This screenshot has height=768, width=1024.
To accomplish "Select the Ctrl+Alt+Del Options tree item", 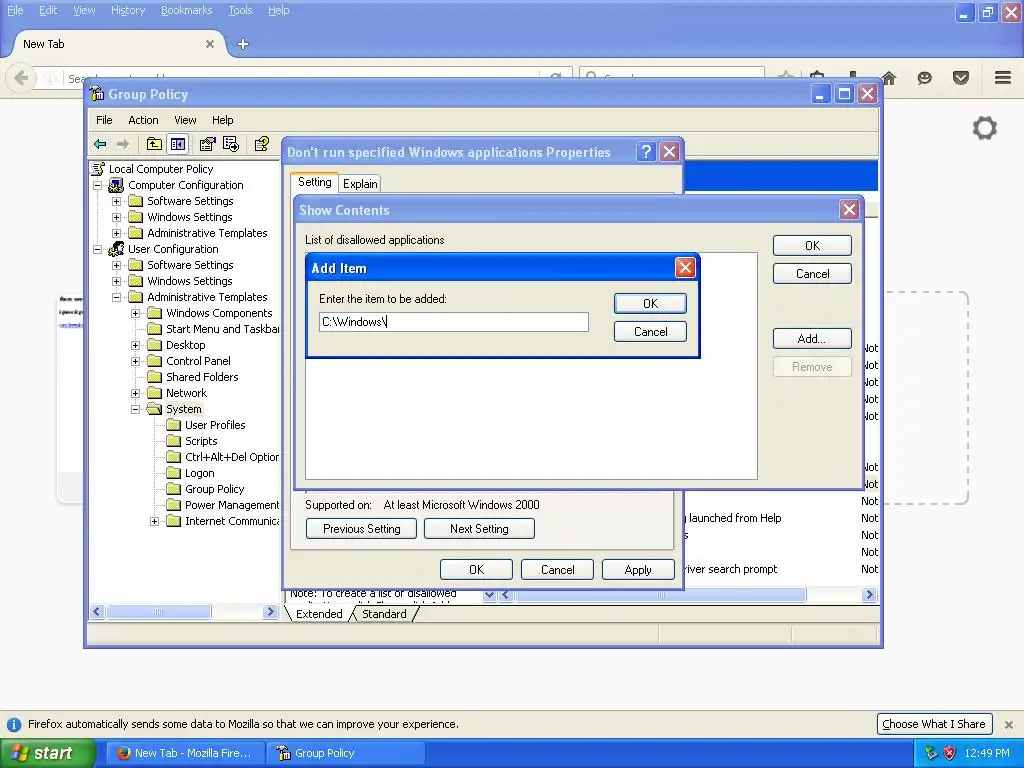I will point(231,457).
